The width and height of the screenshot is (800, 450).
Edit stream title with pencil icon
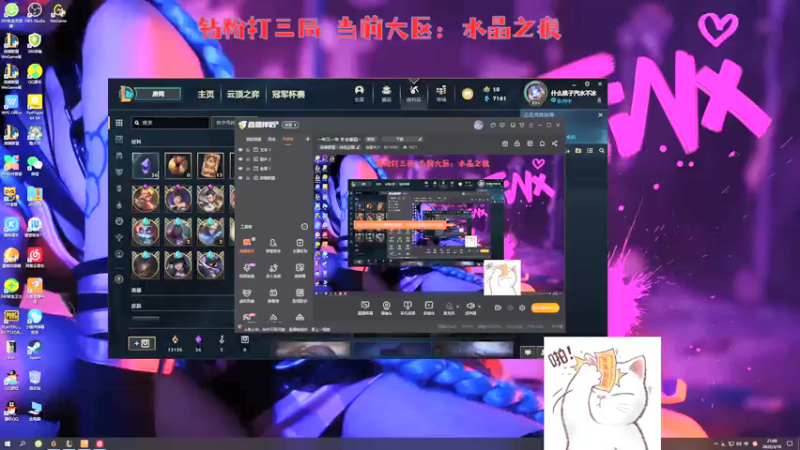[420, 139]
